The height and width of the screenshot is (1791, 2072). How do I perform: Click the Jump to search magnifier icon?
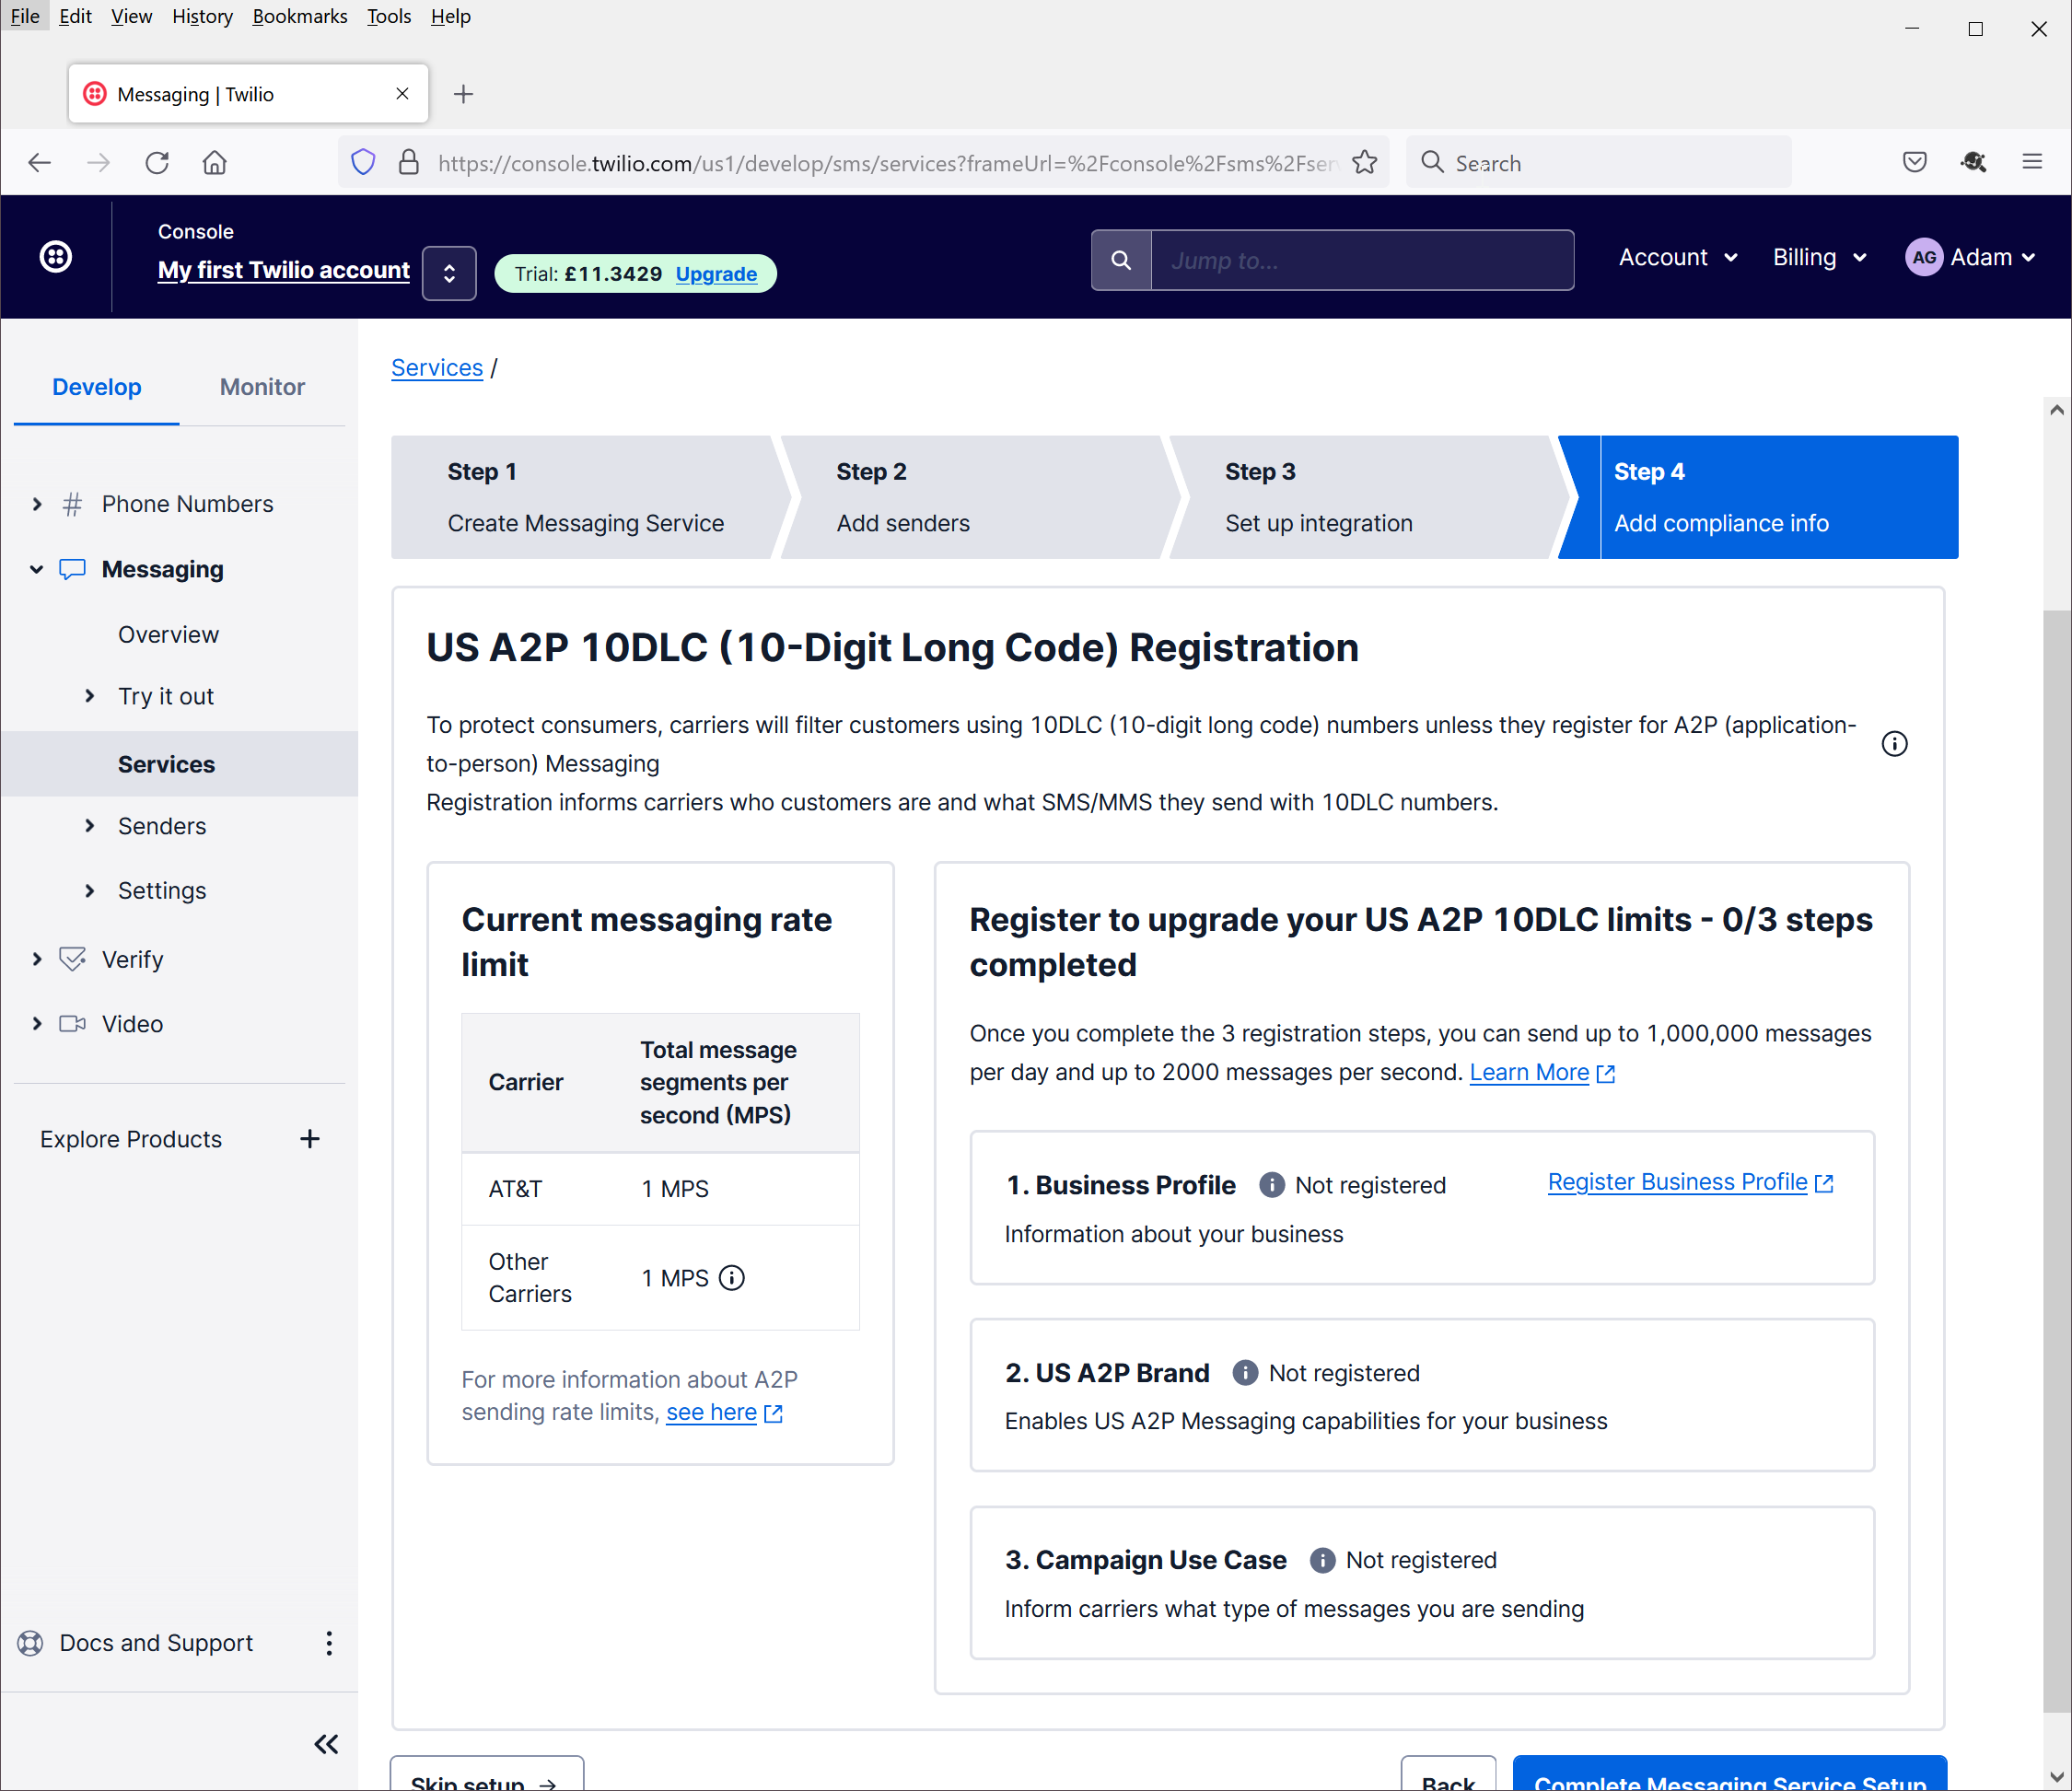[x=1121, y=260]
